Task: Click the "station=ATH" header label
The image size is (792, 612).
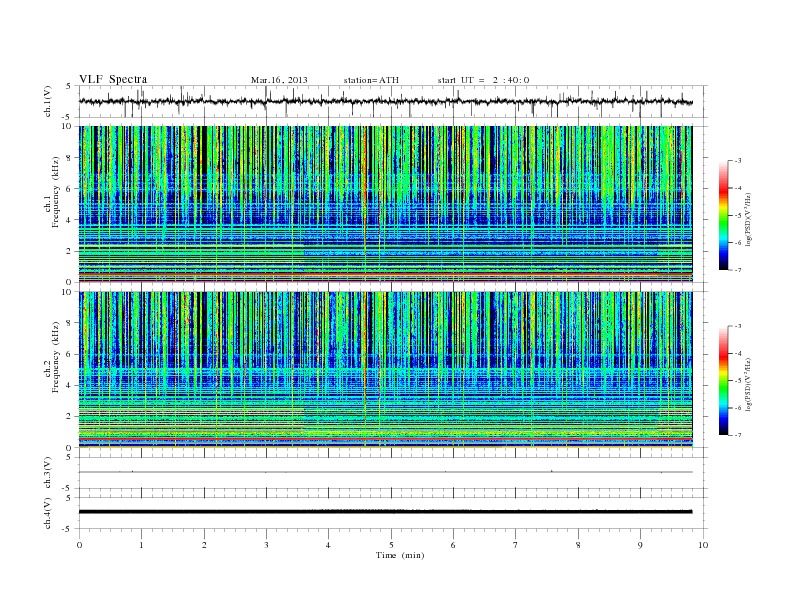Action: point(371,80)
